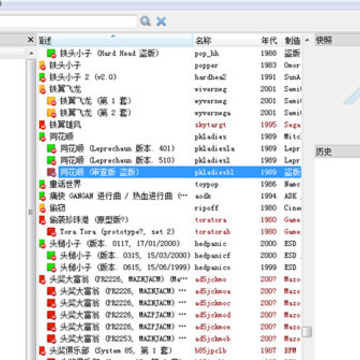Click the name cell pop_hh
The width and height of the screenshot is (360, 360).
click(x=207, y=54)
